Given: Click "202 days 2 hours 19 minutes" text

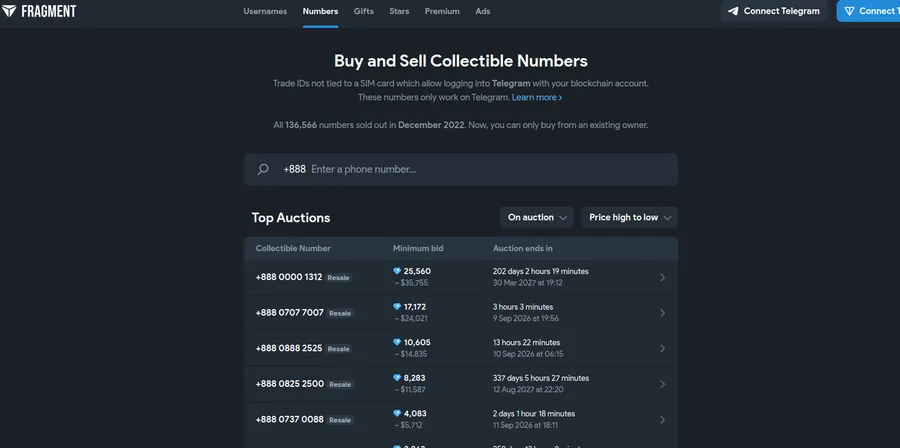Looking at the screenshot, I should click(541, 271).
